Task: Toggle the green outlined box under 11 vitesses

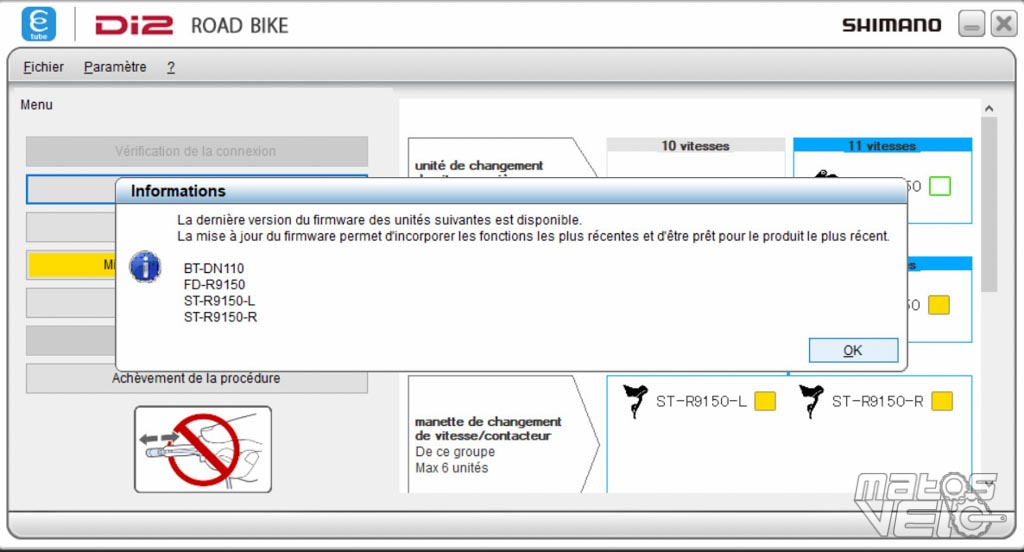Action: (940, 186)
